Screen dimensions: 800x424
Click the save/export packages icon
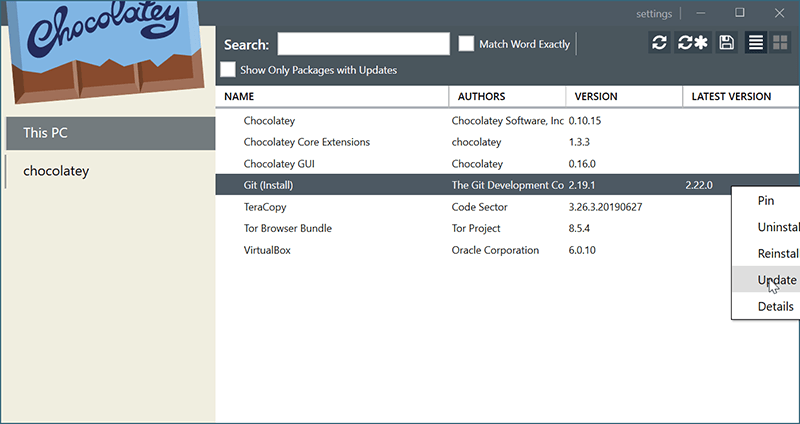[x=727, y=43]
